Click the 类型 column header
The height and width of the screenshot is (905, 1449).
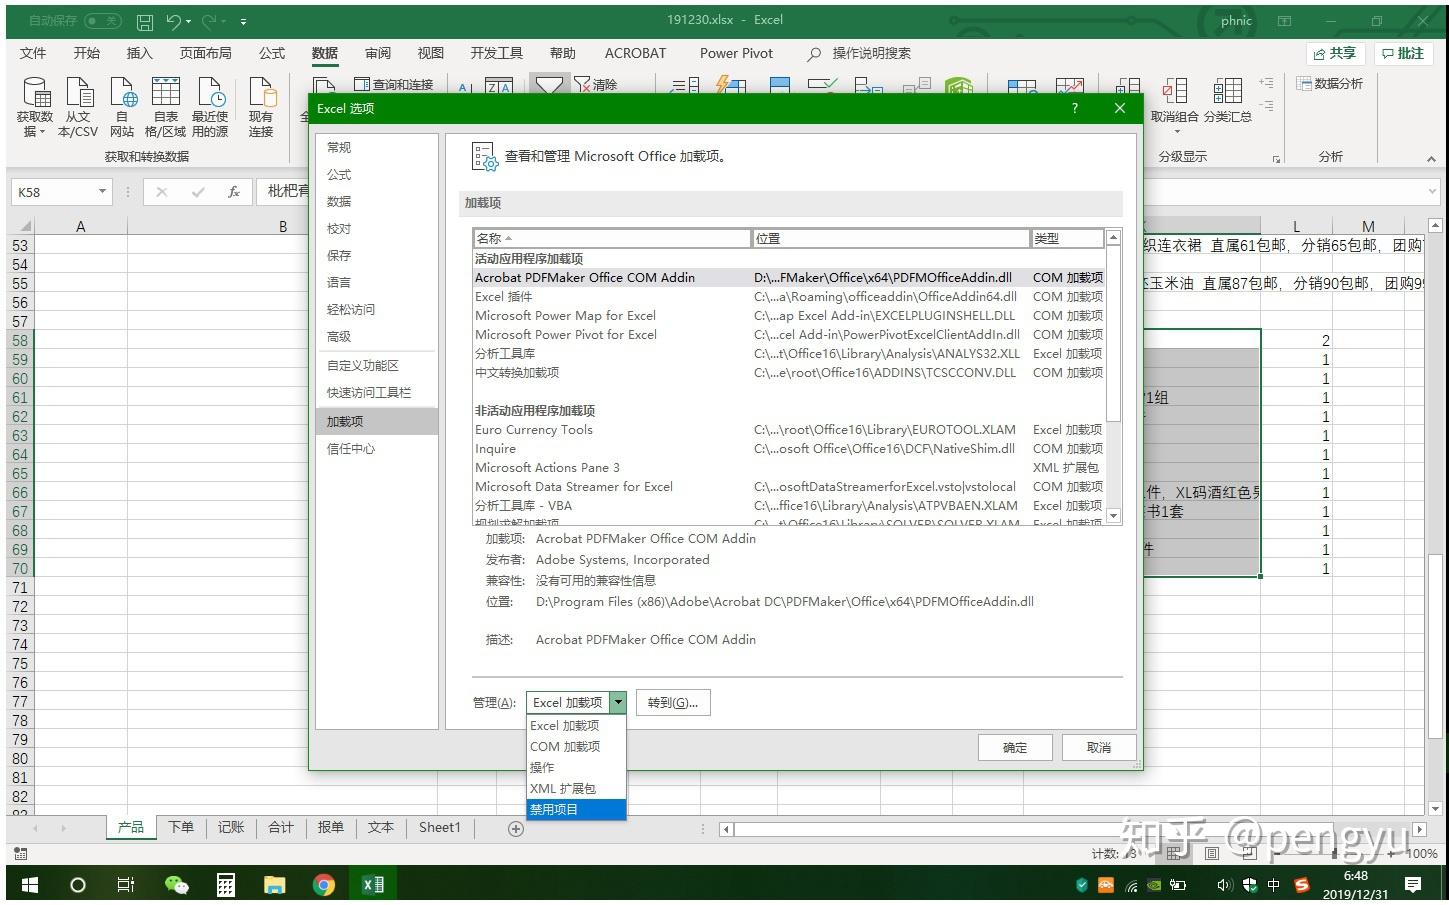coord(1067,238)
